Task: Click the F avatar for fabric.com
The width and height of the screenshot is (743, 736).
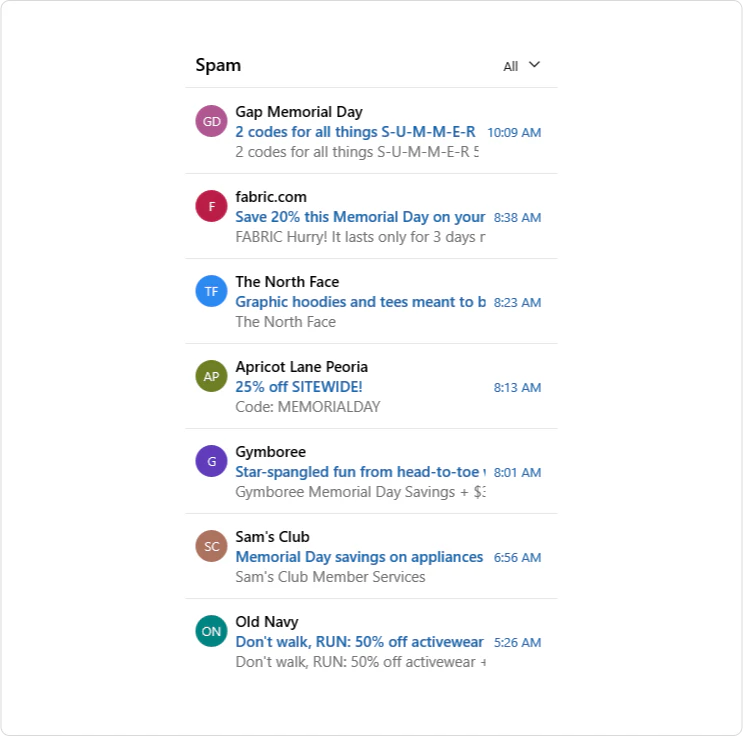Action: [211, 206]
